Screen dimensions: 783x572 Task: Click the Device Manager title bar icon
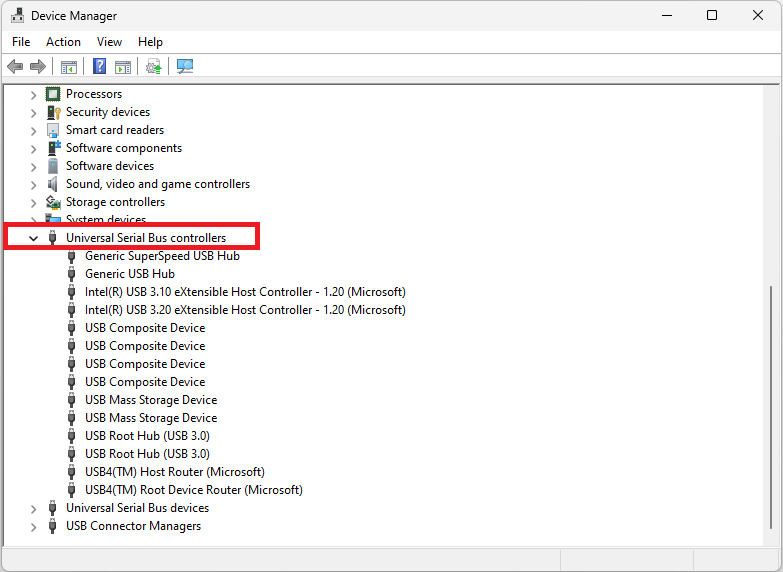pyautogui.click(x=17, y=15)
